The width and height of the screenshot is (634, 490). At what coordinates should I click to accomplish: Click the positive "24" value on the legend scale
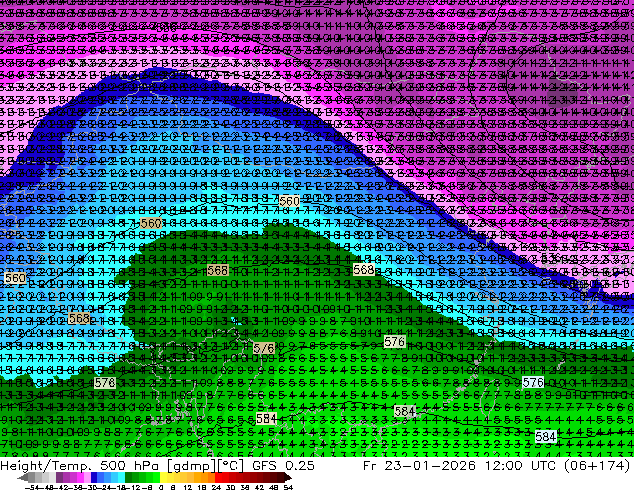pos(216,488)
